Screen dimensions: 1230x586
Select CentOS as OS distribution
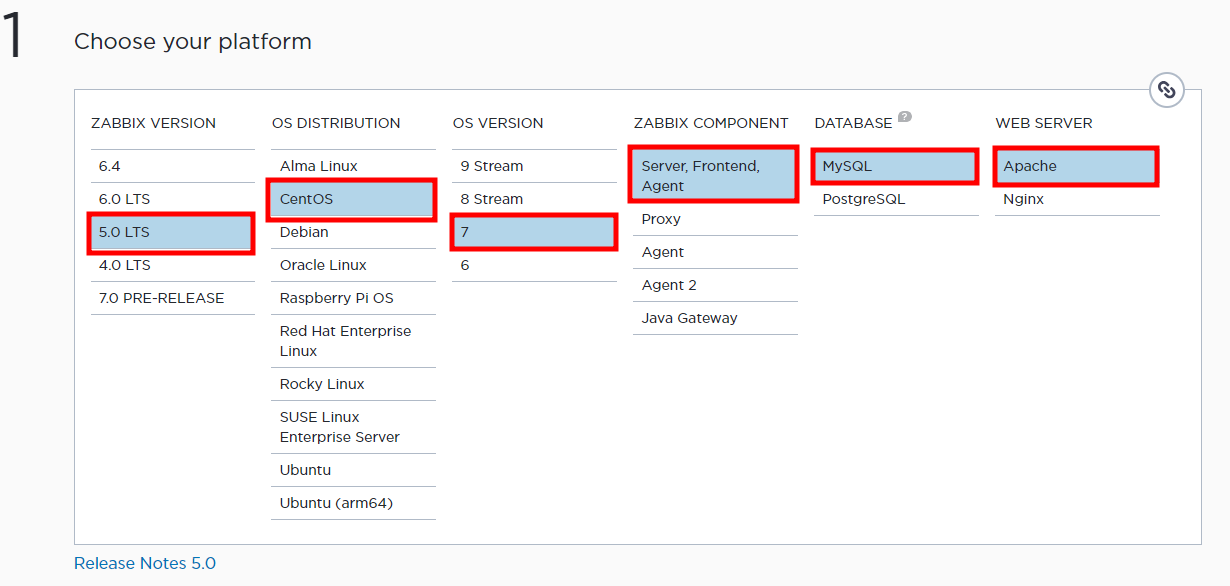[x=353, y=199]
